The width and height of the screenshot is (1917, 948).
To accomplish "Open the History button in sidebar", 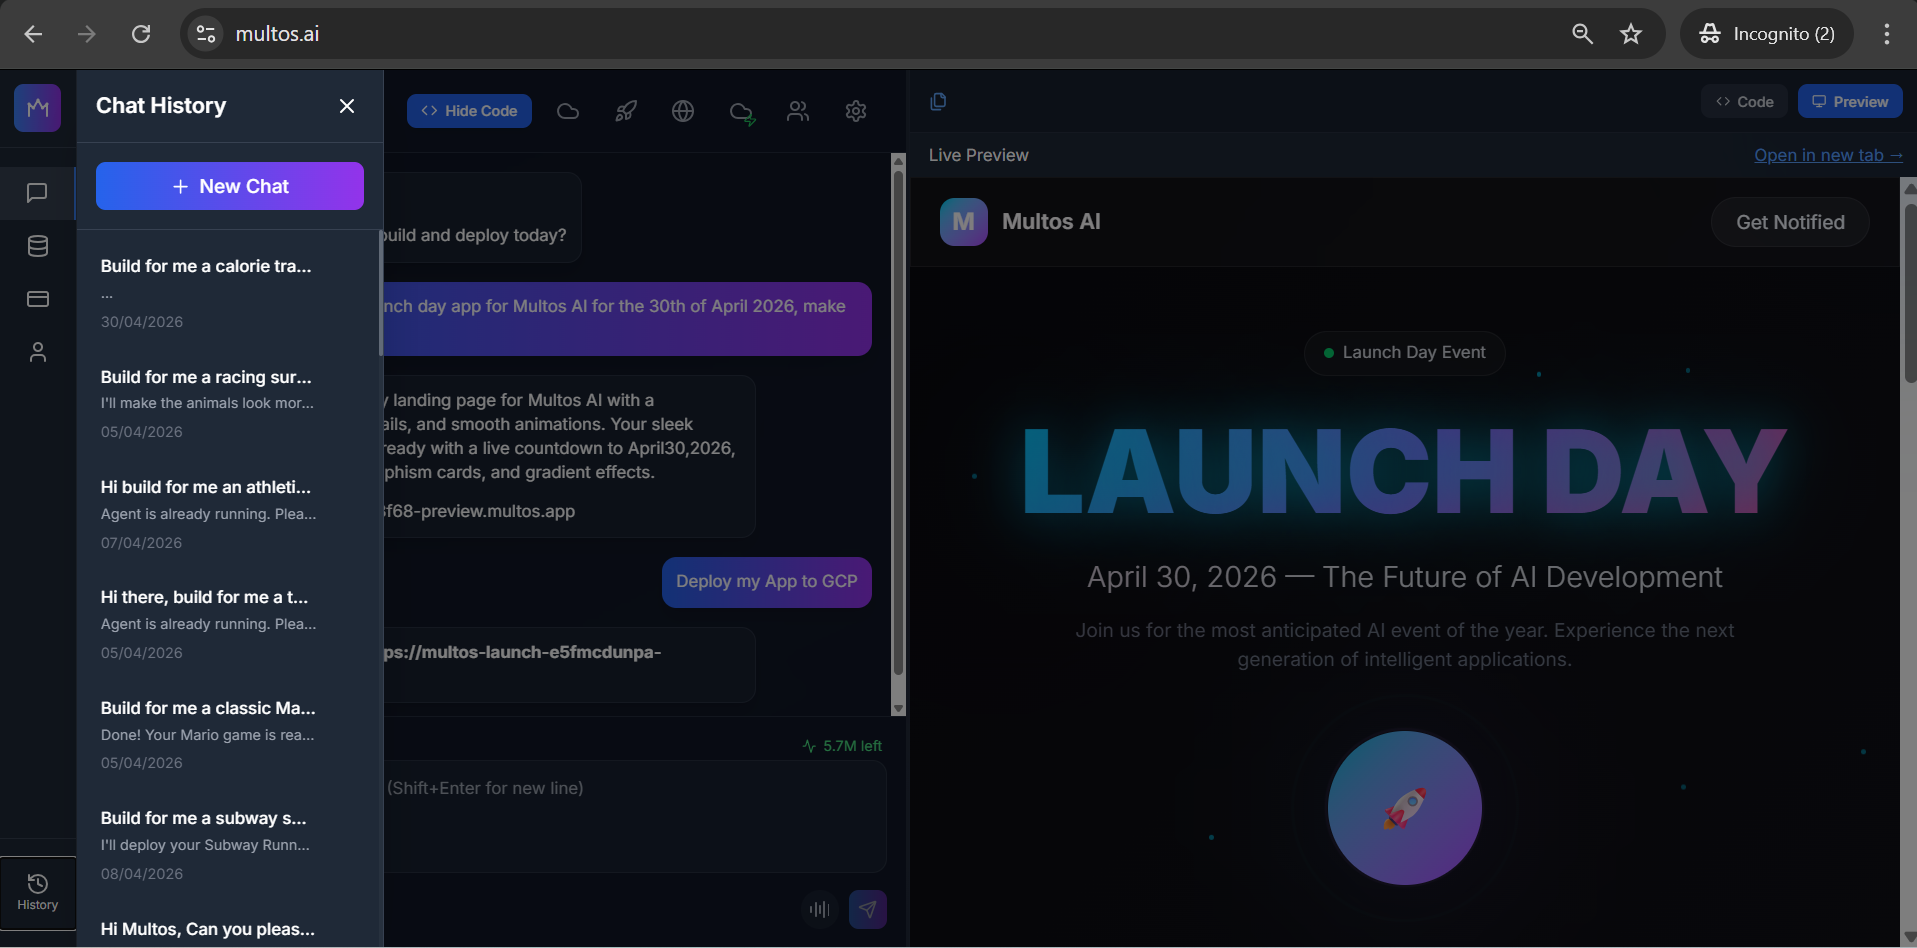I will 38,893.
